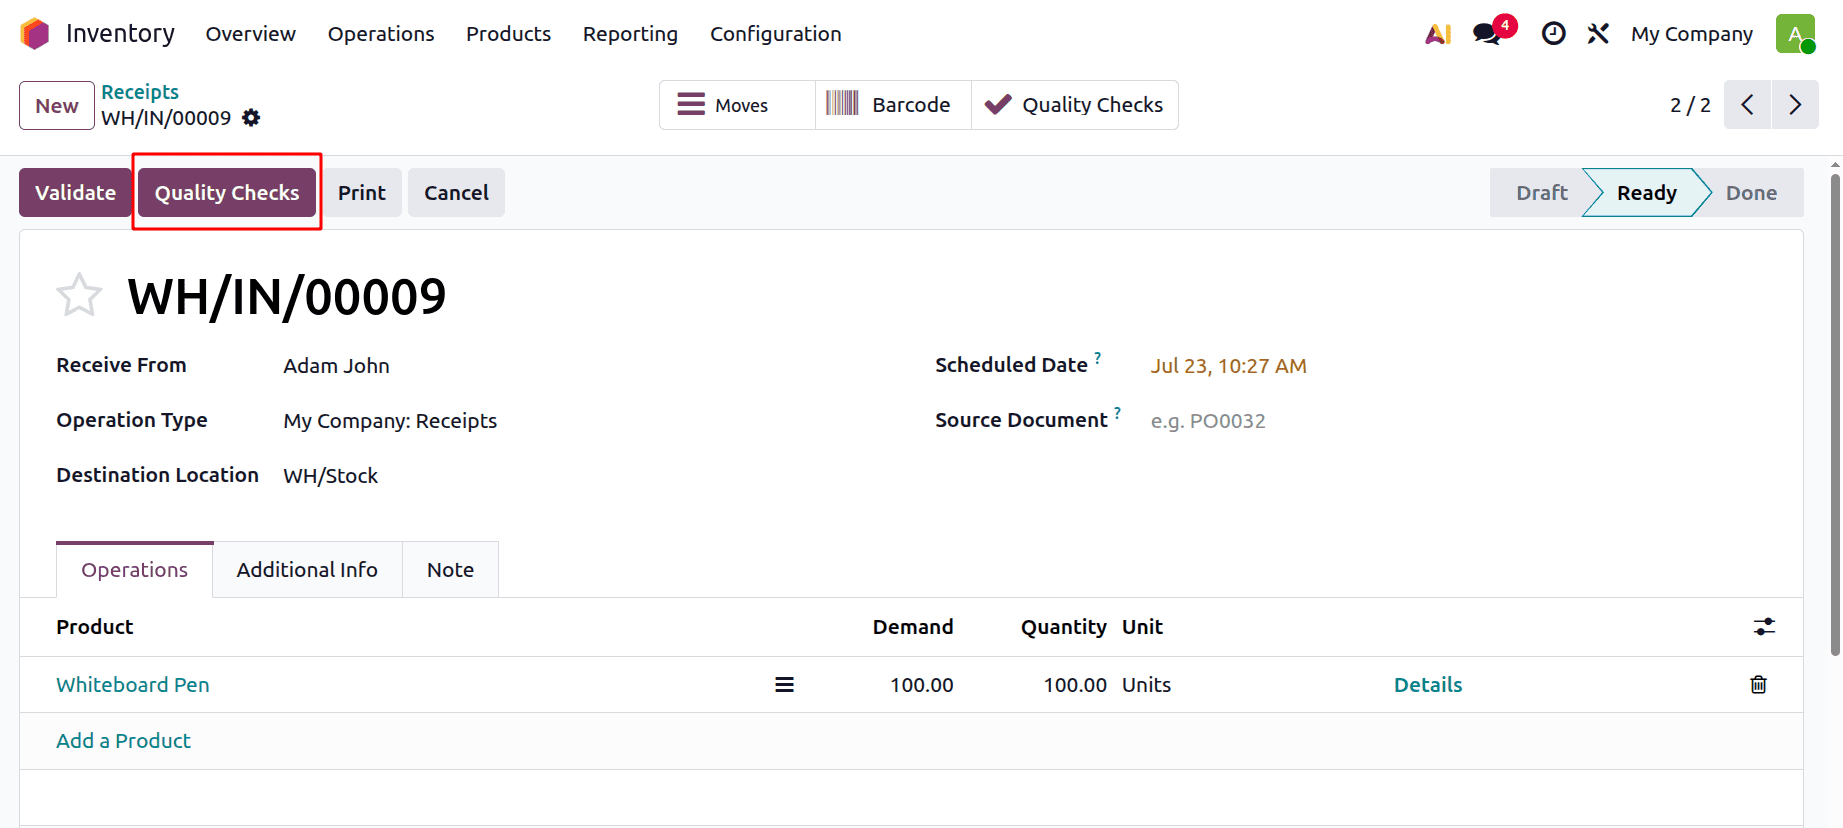Click the record pager 2 / 2
The image size is (1843, 828).
(1690, 105)
